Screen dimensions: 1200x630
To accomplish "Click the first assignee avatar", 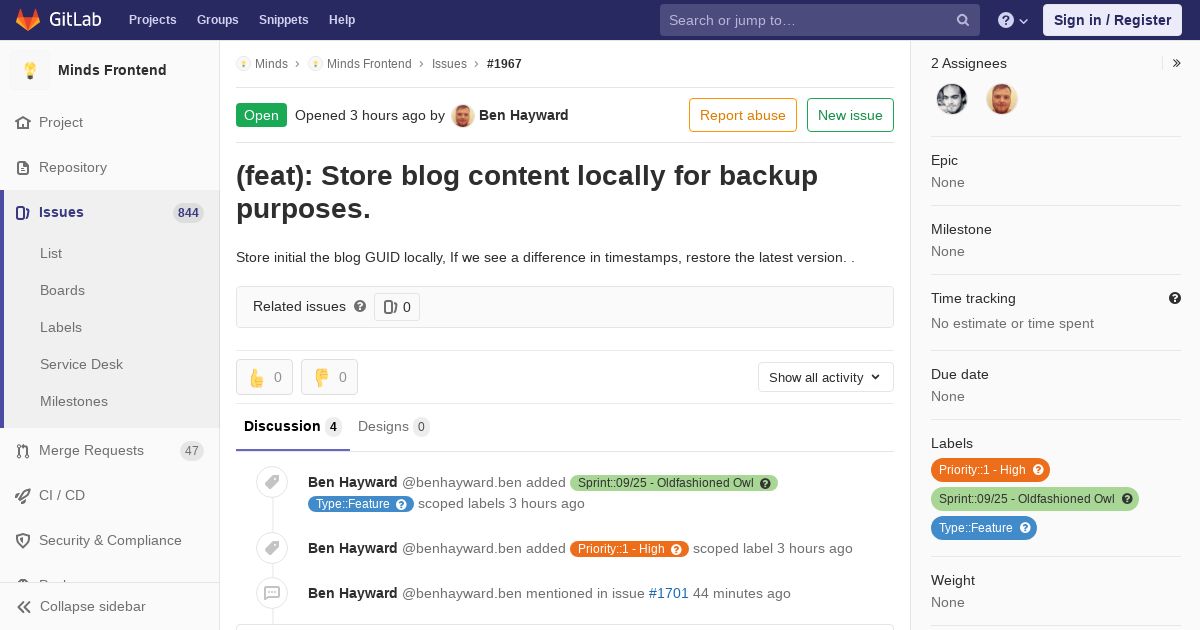I will (952, 99).
